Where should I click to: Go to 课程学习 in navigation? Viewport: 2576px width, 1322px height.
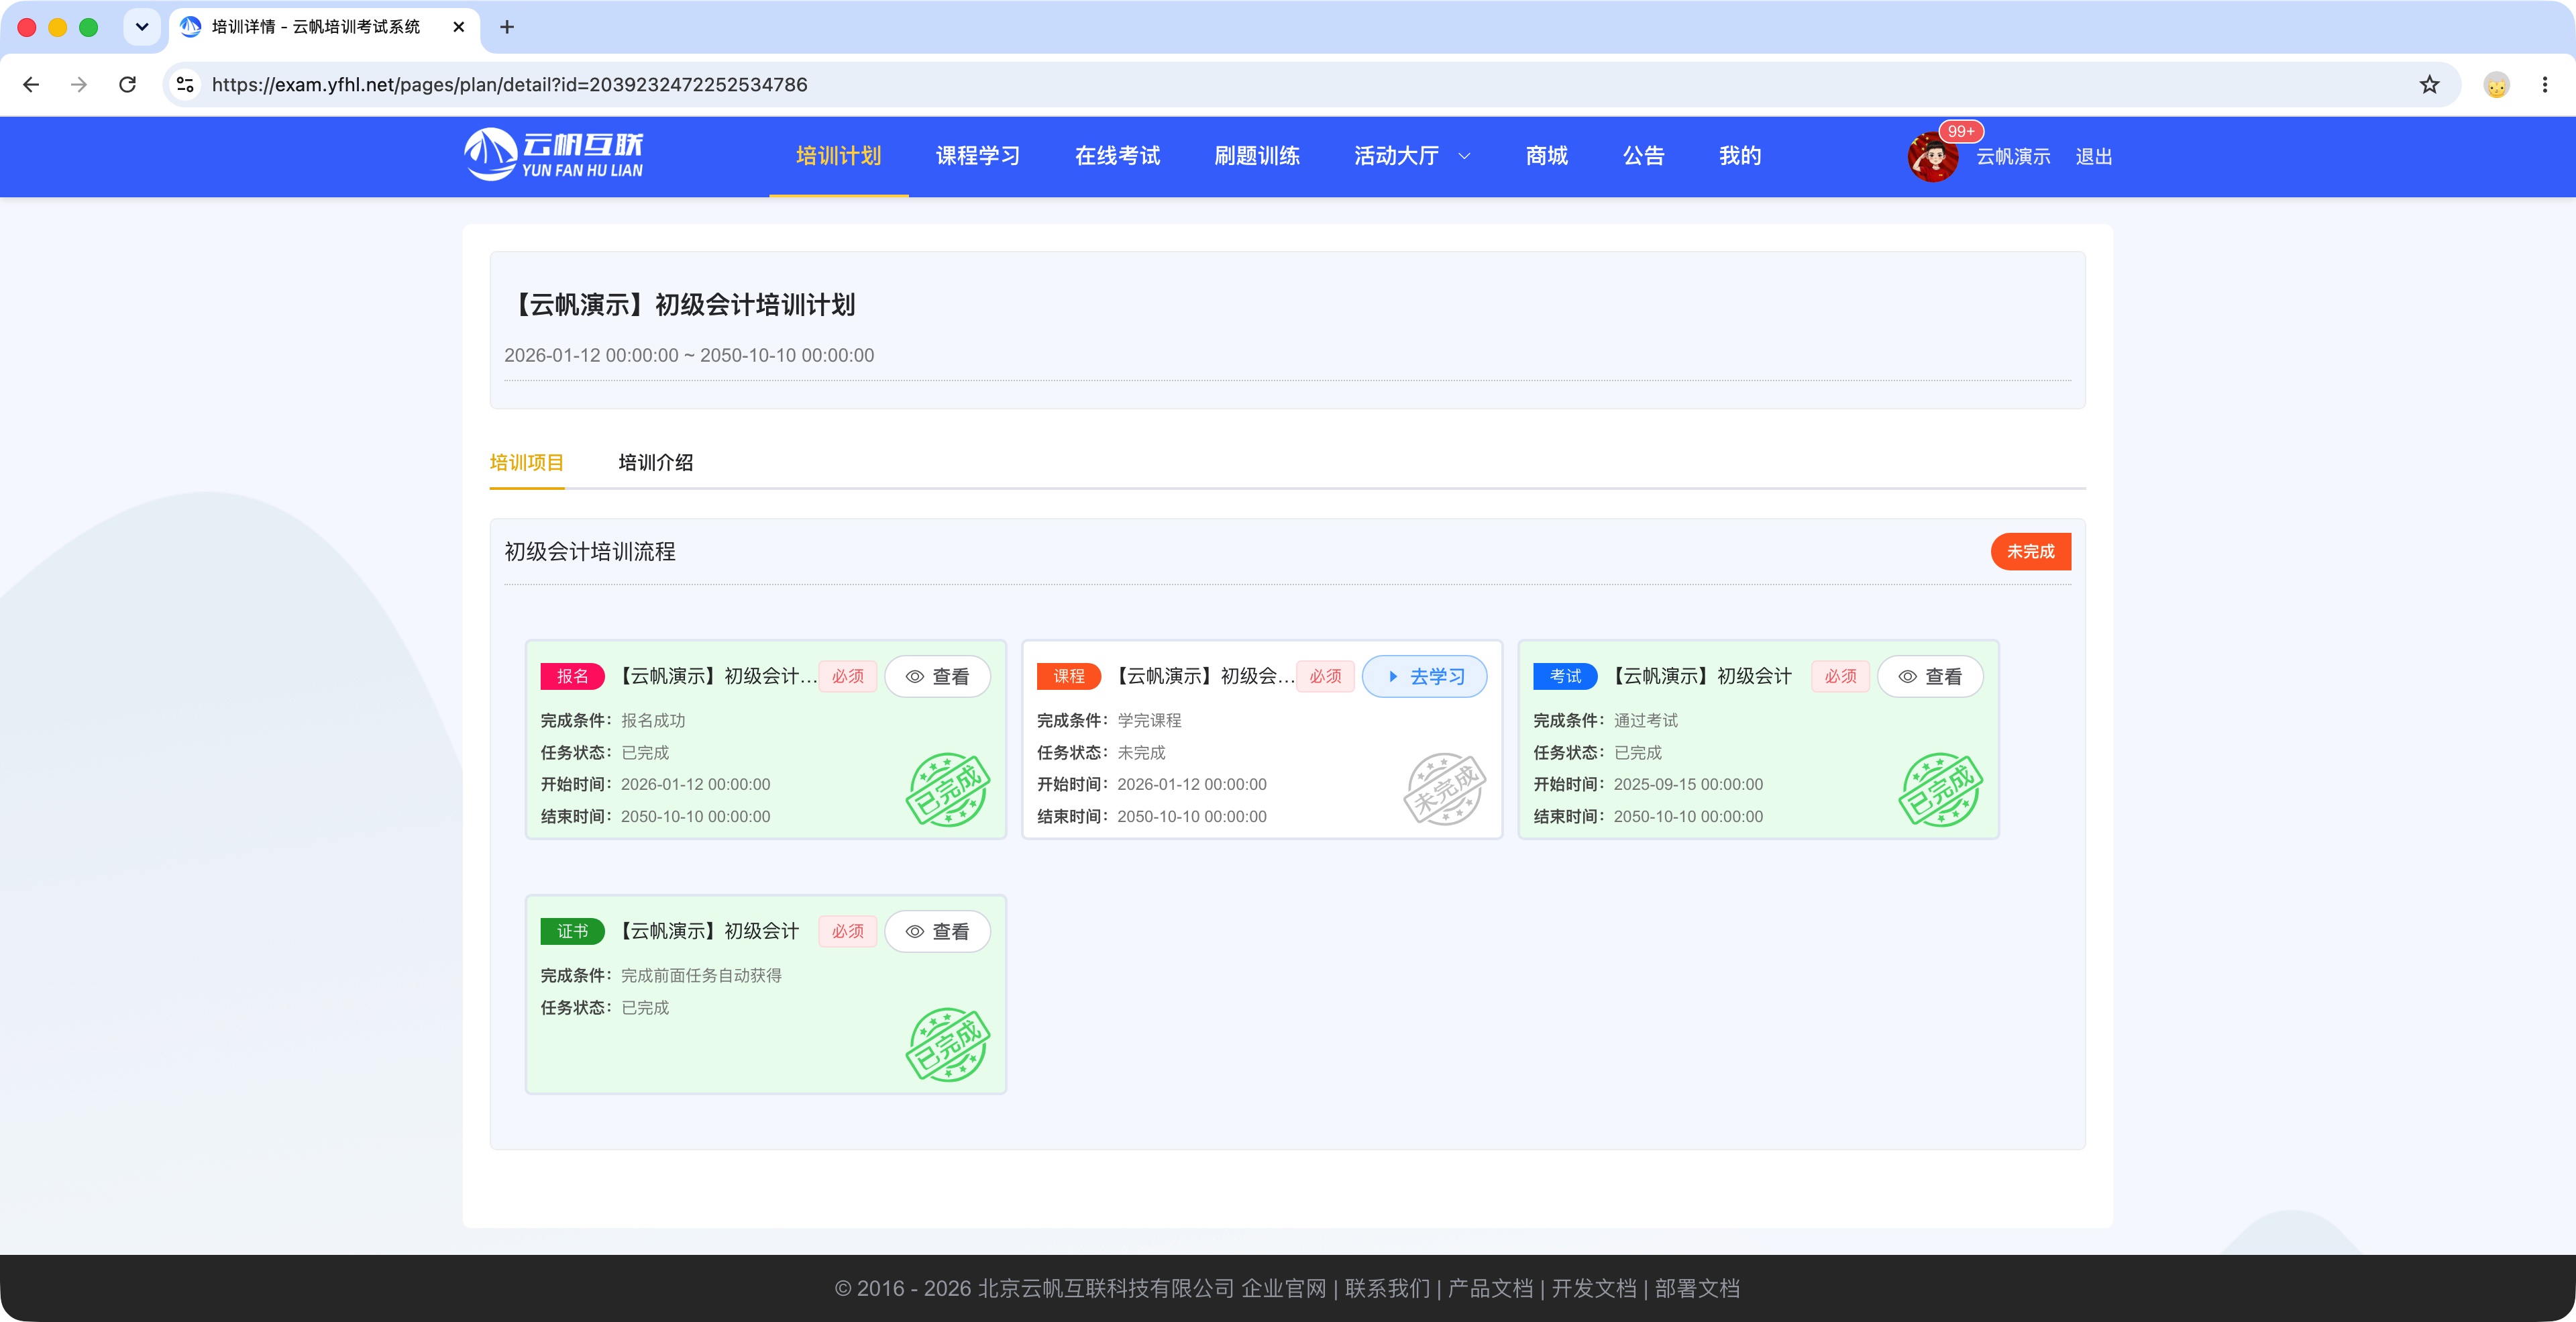(977, 156)
